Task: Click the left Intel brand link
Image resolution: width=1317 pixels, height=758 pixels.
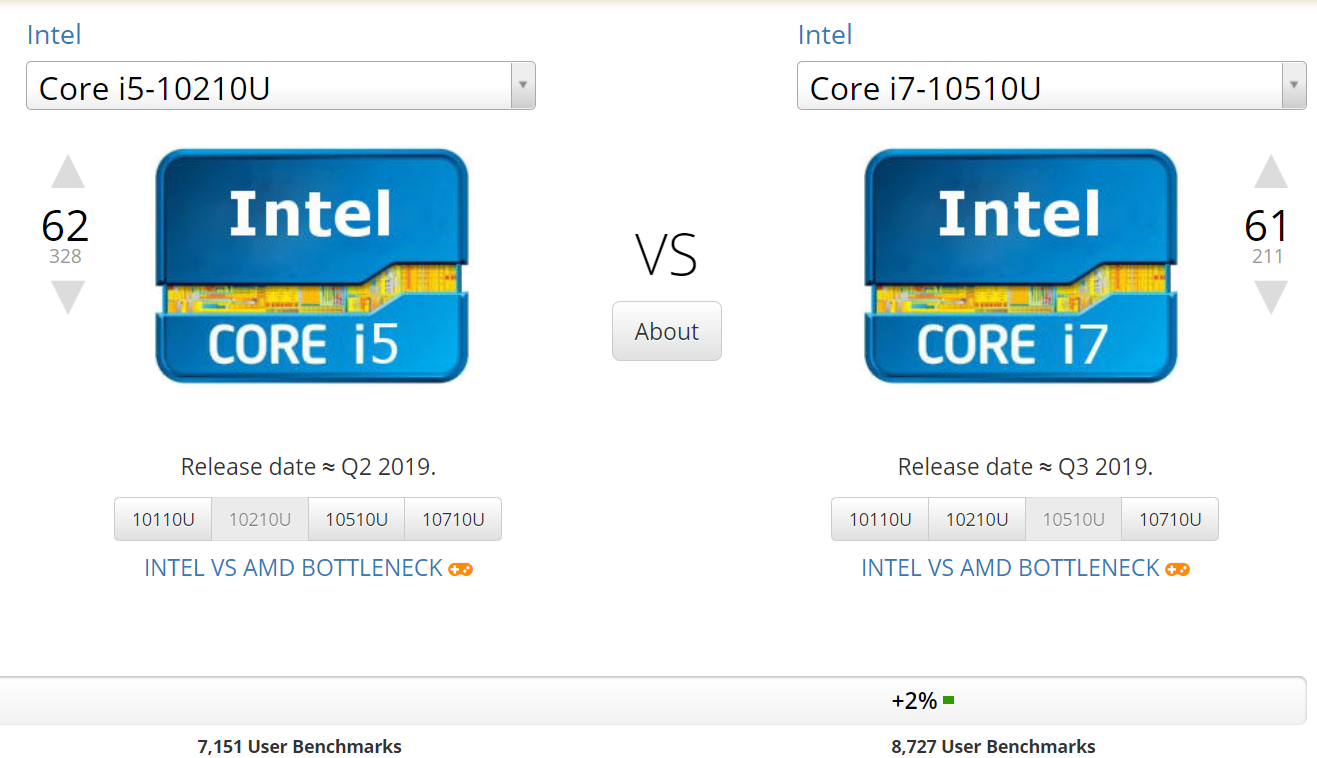Action: point(54,35)
